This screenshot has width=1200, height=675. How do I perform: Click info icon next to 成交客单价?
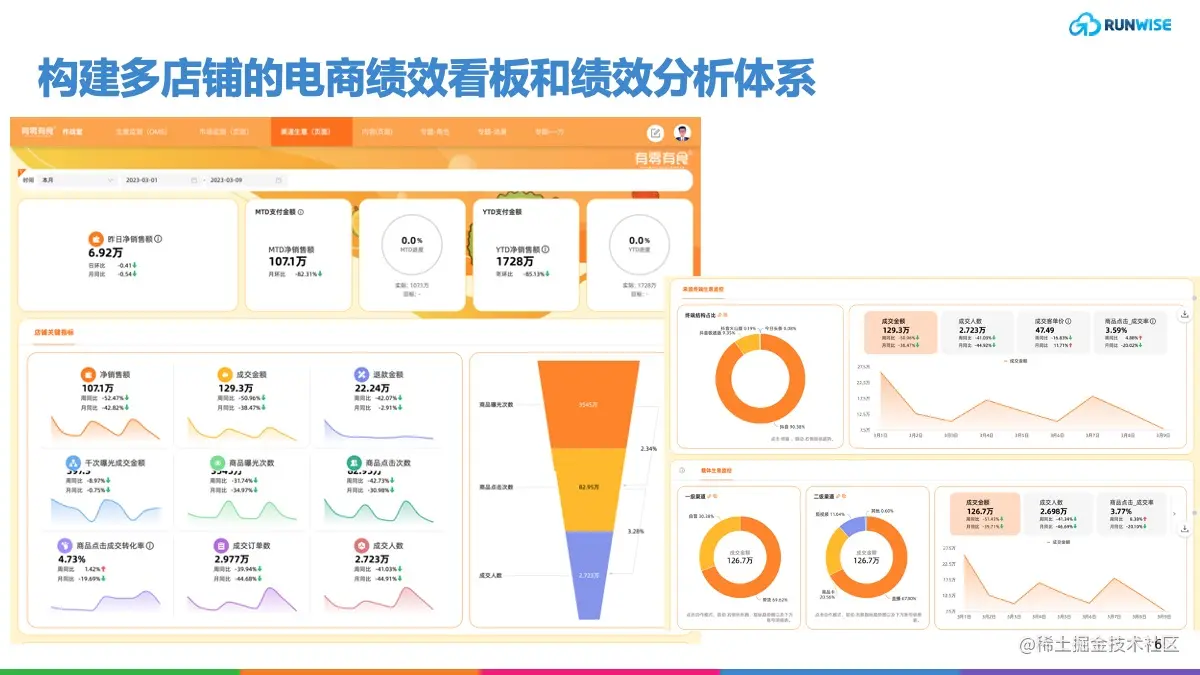(1069, 321)
